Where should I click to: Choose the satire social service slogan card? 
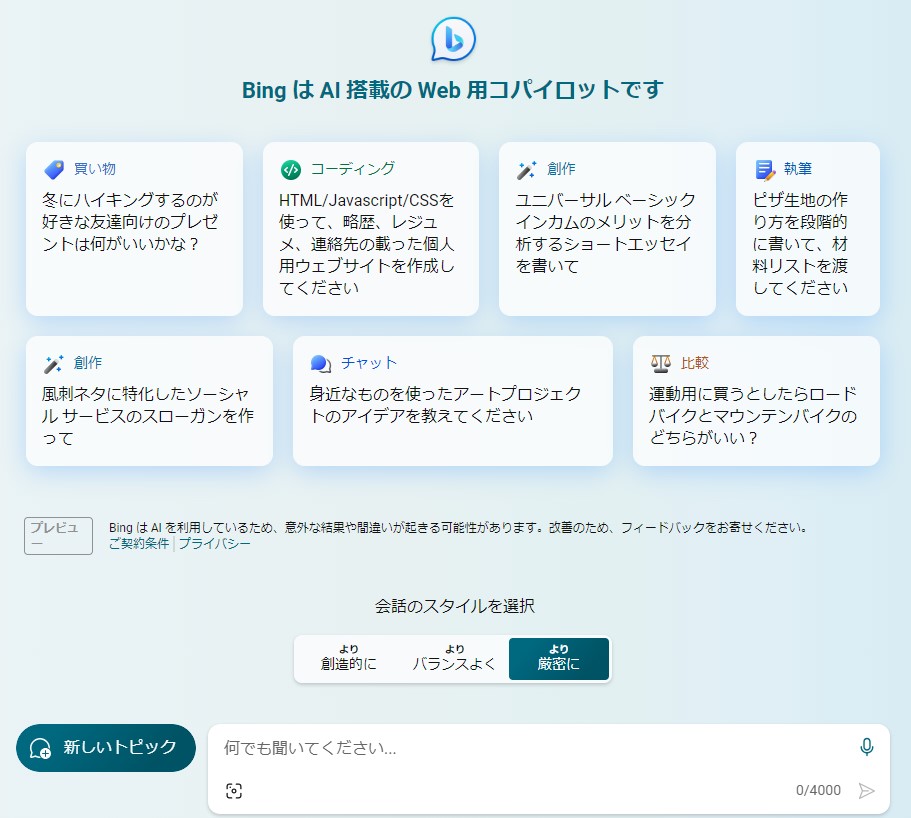tap(149, 401)
